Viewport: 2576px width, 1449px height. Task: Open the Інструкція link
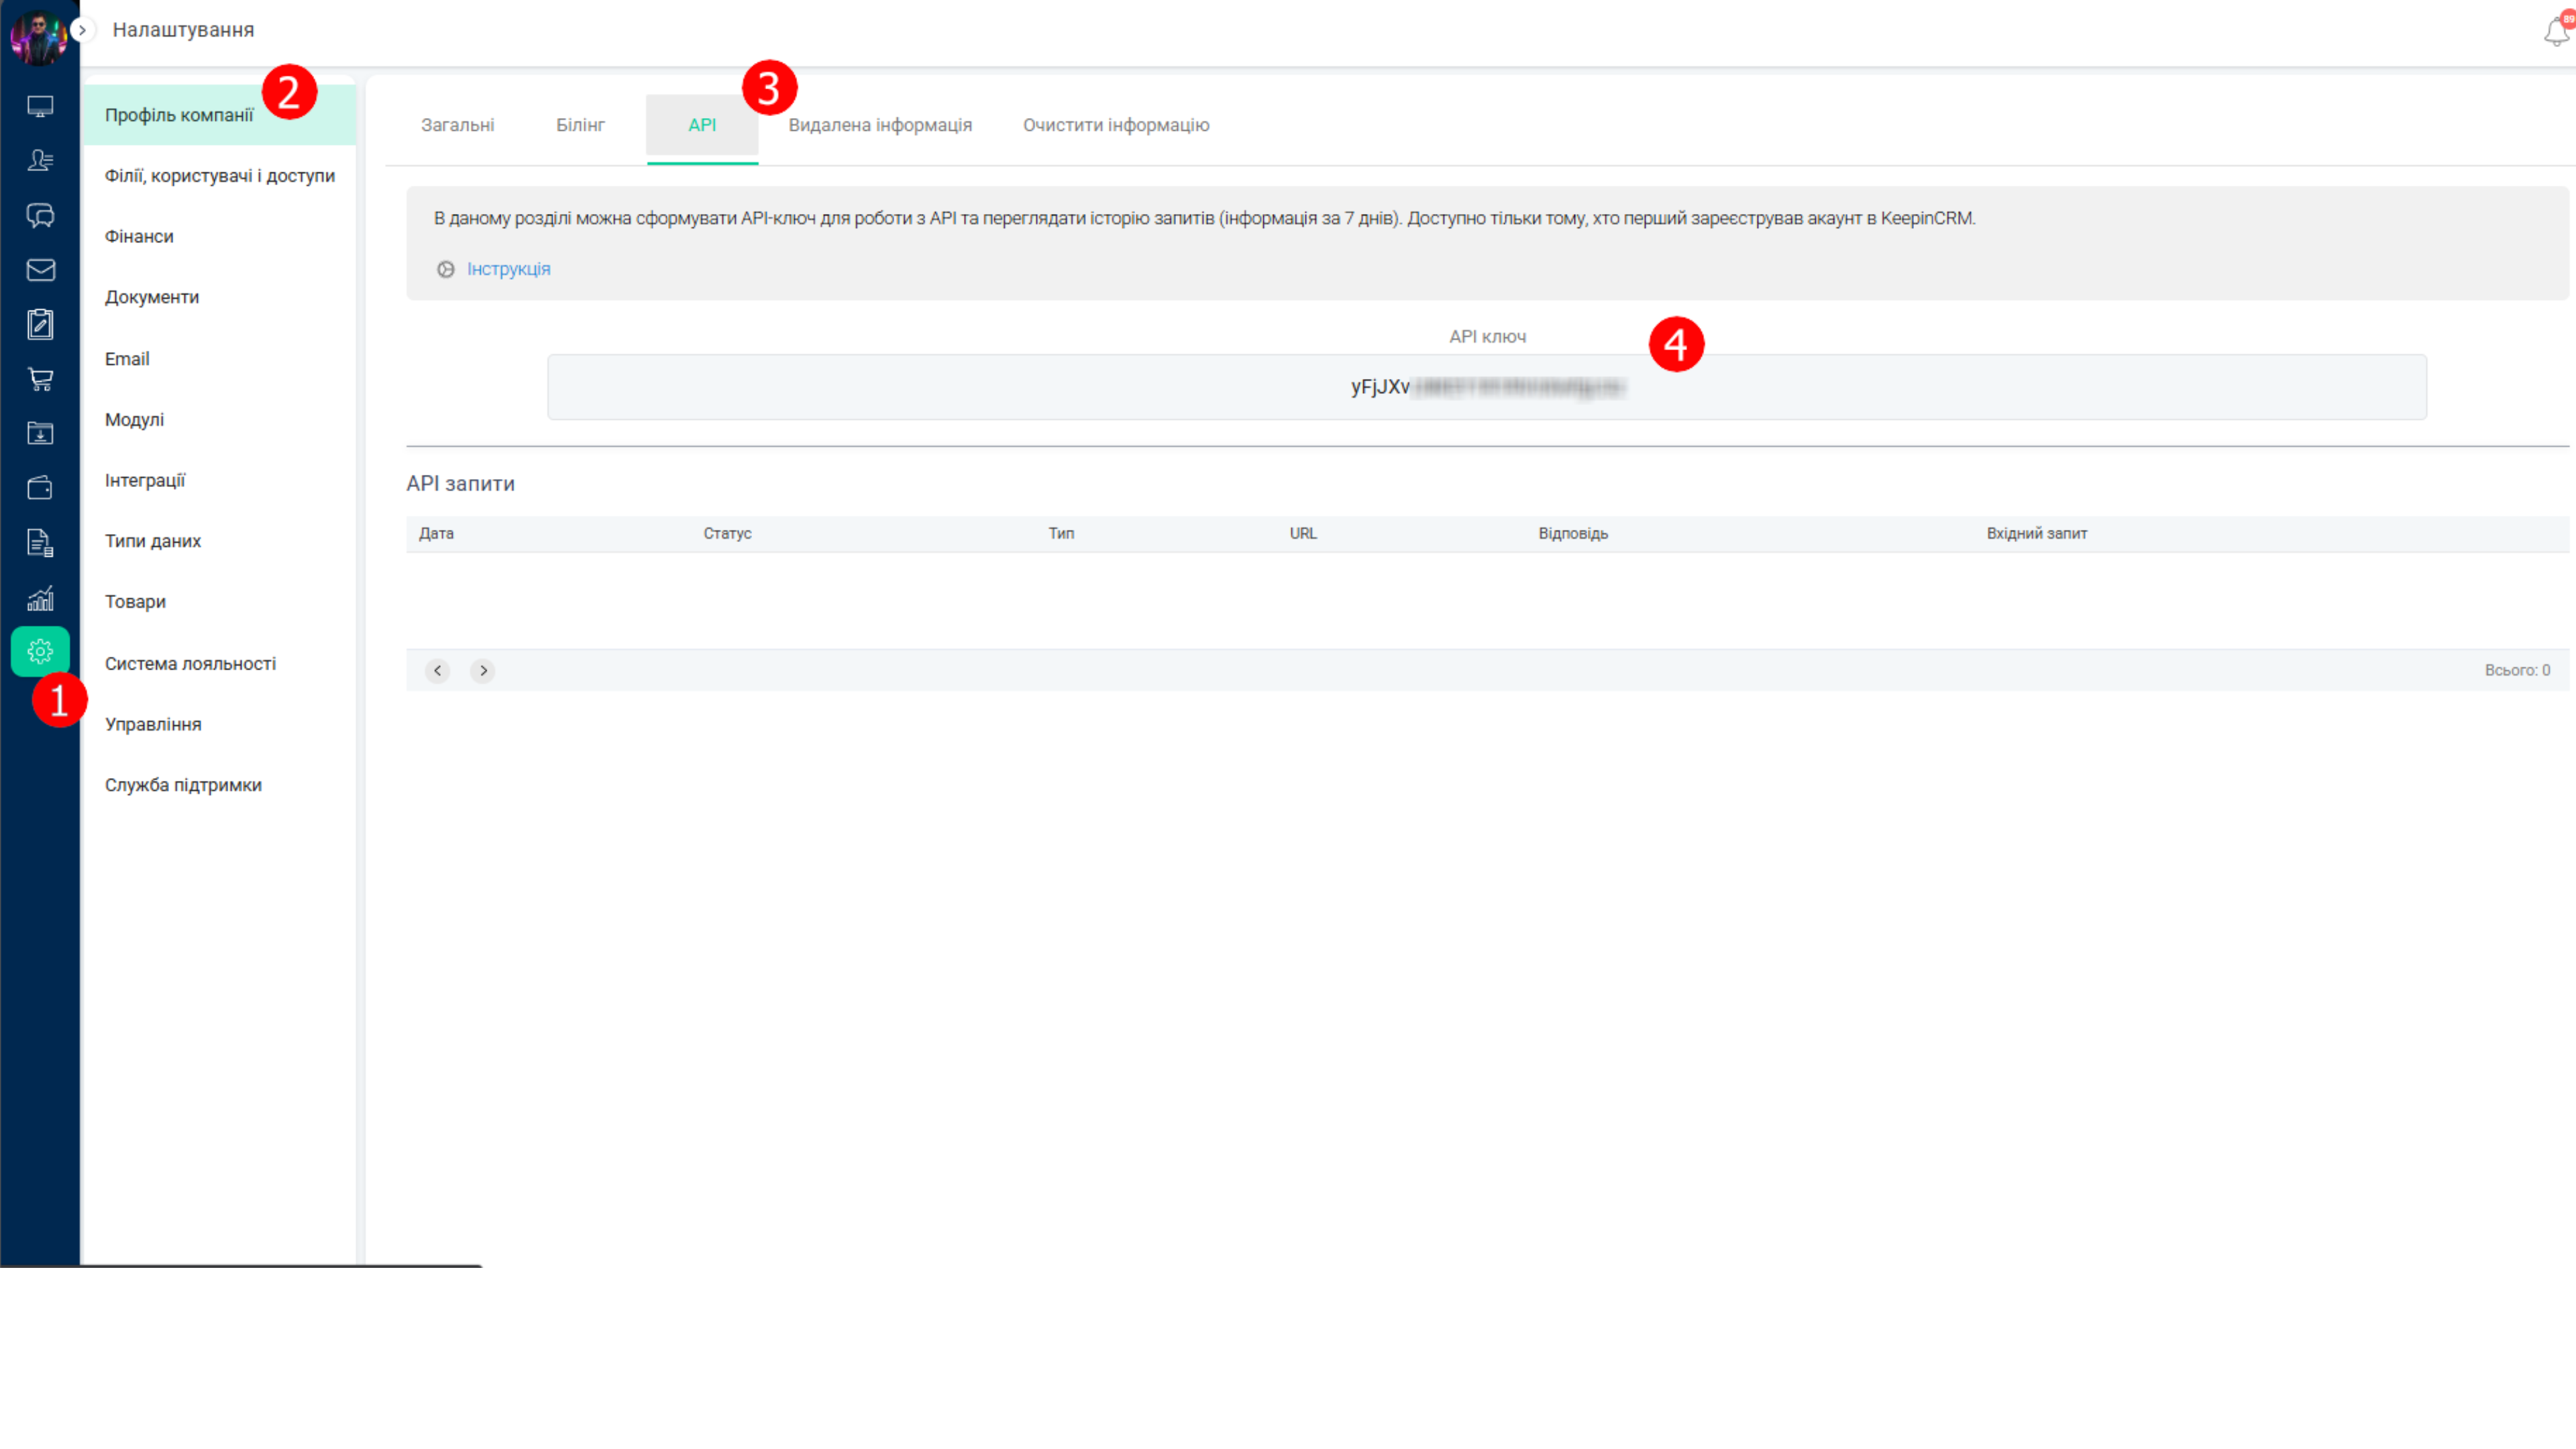(x=509, y=268)
